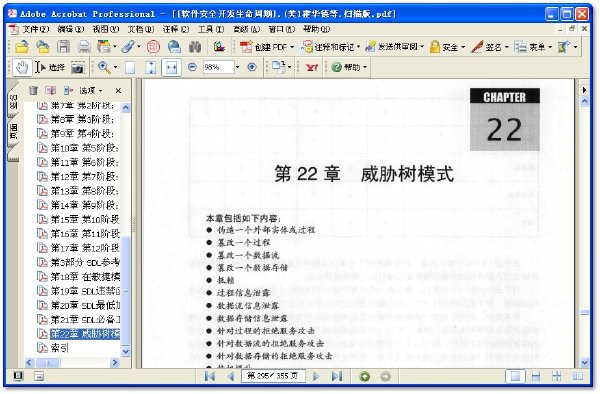Image resolution: width=600 pixels, height=394 pixels.
Task: Click the trash Delete bookmark icon
Action: pos(34,91)
